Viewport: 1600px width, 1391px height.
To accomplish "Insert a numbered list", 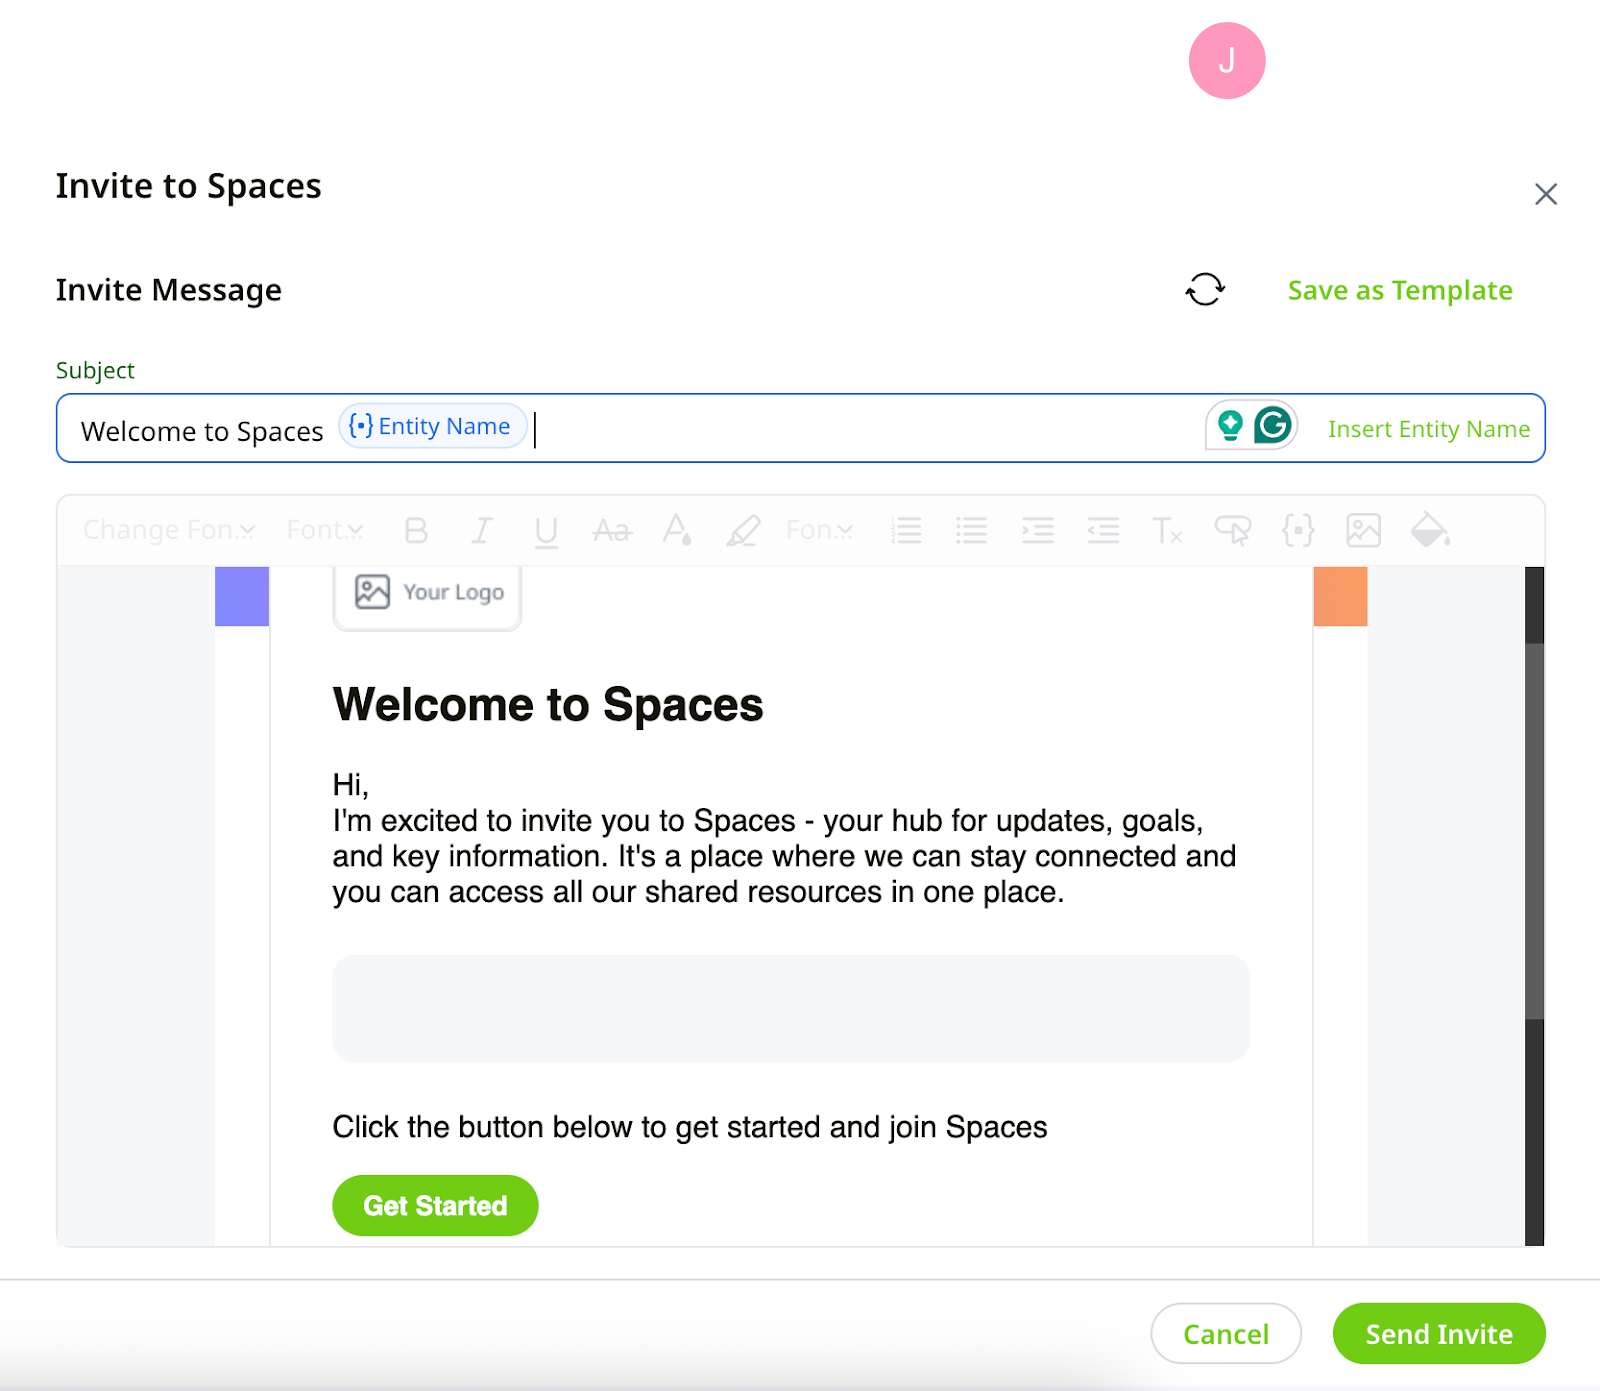I will (906, 530).
